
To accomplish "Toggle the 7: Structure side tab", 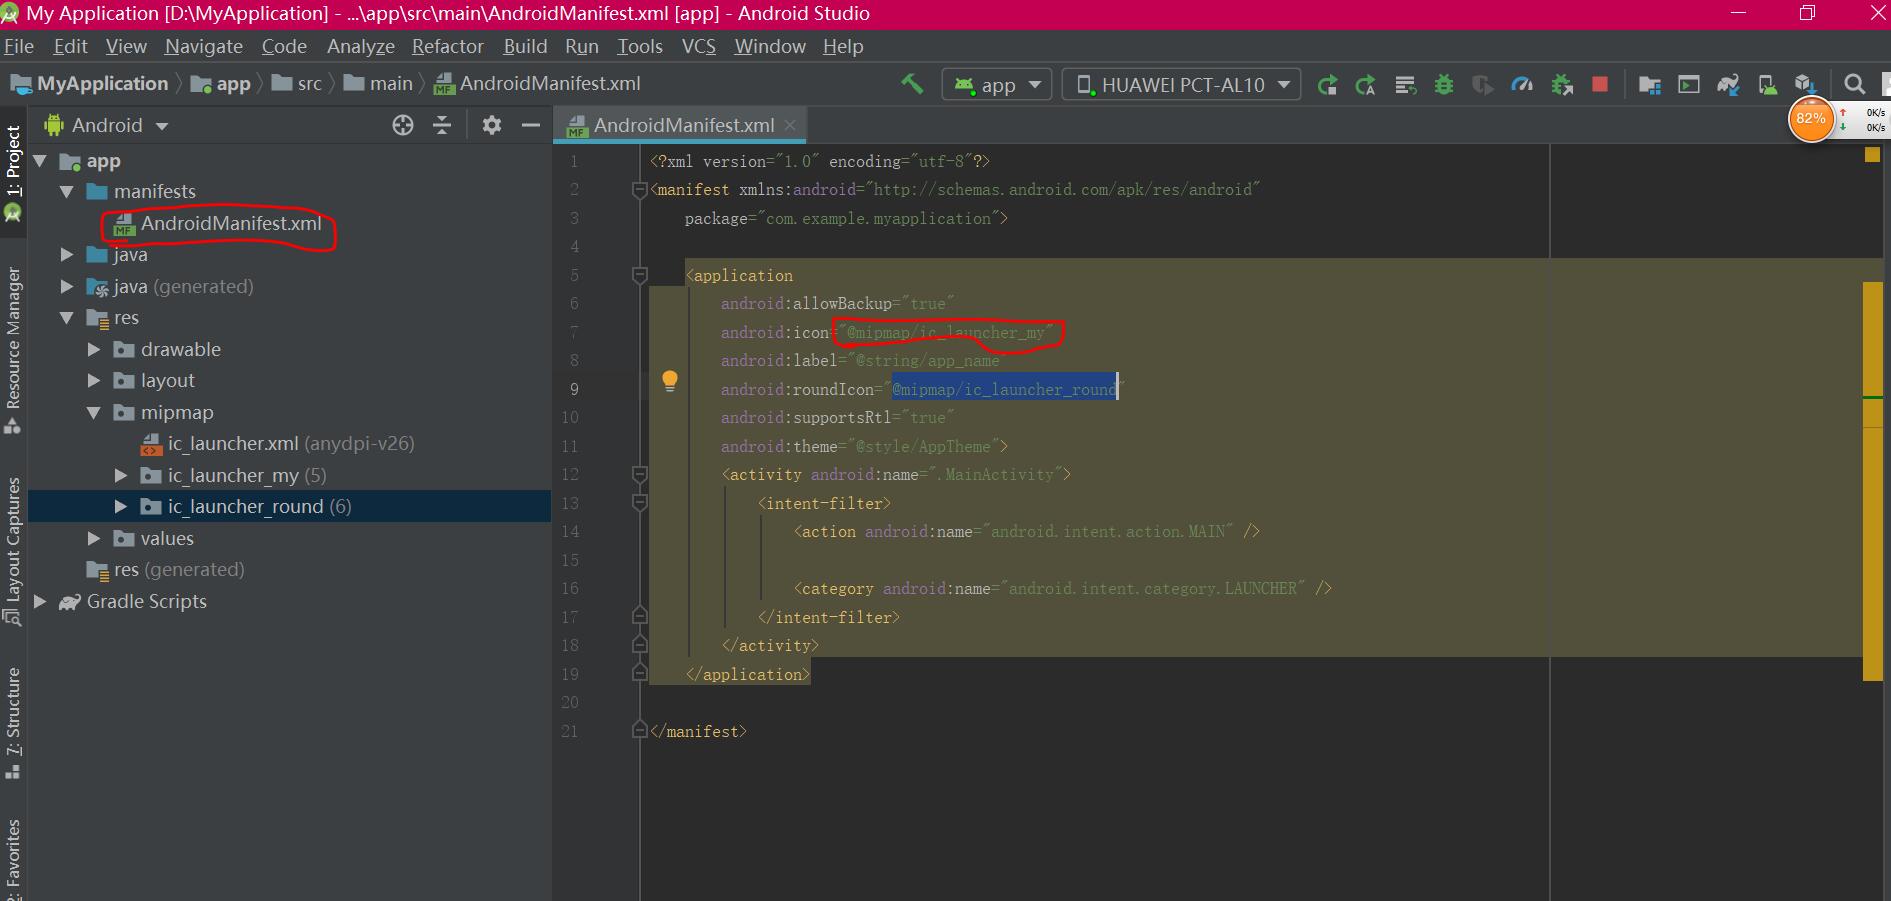I will pos(13,722).
